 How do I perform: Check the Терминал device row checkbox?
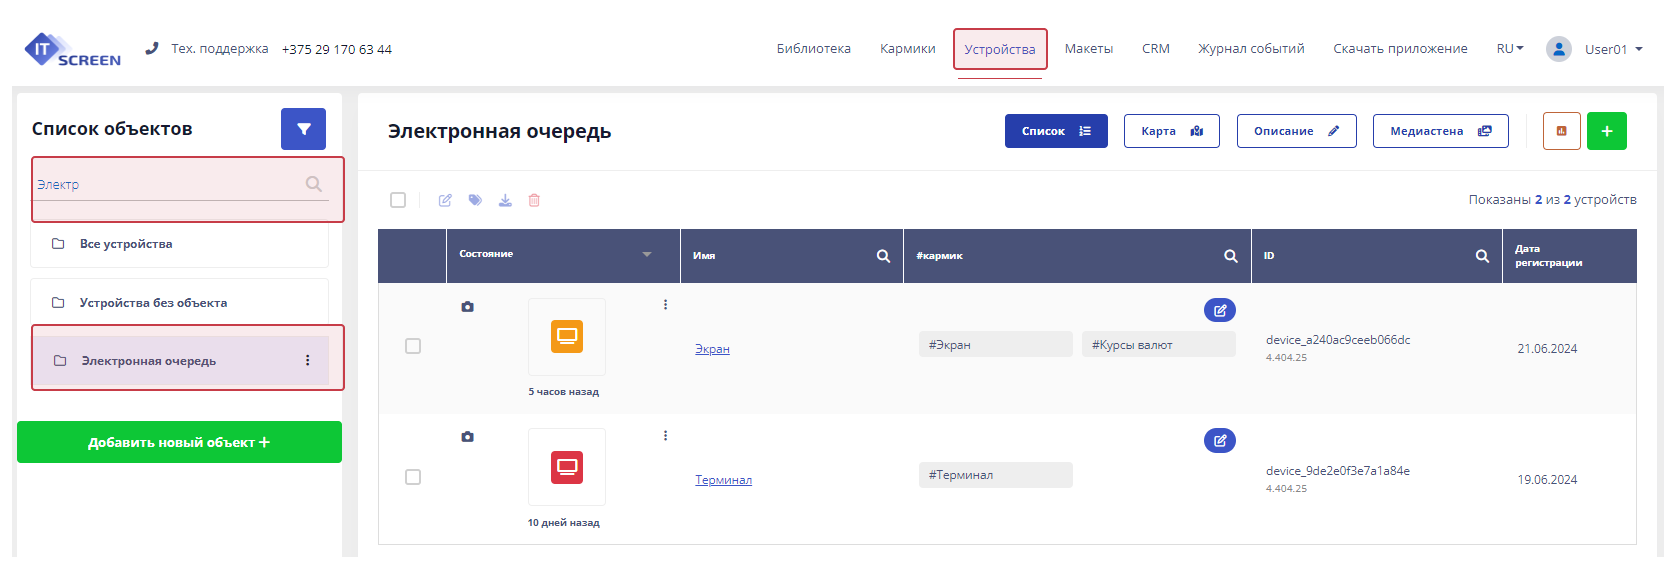[x=413, y=477]
